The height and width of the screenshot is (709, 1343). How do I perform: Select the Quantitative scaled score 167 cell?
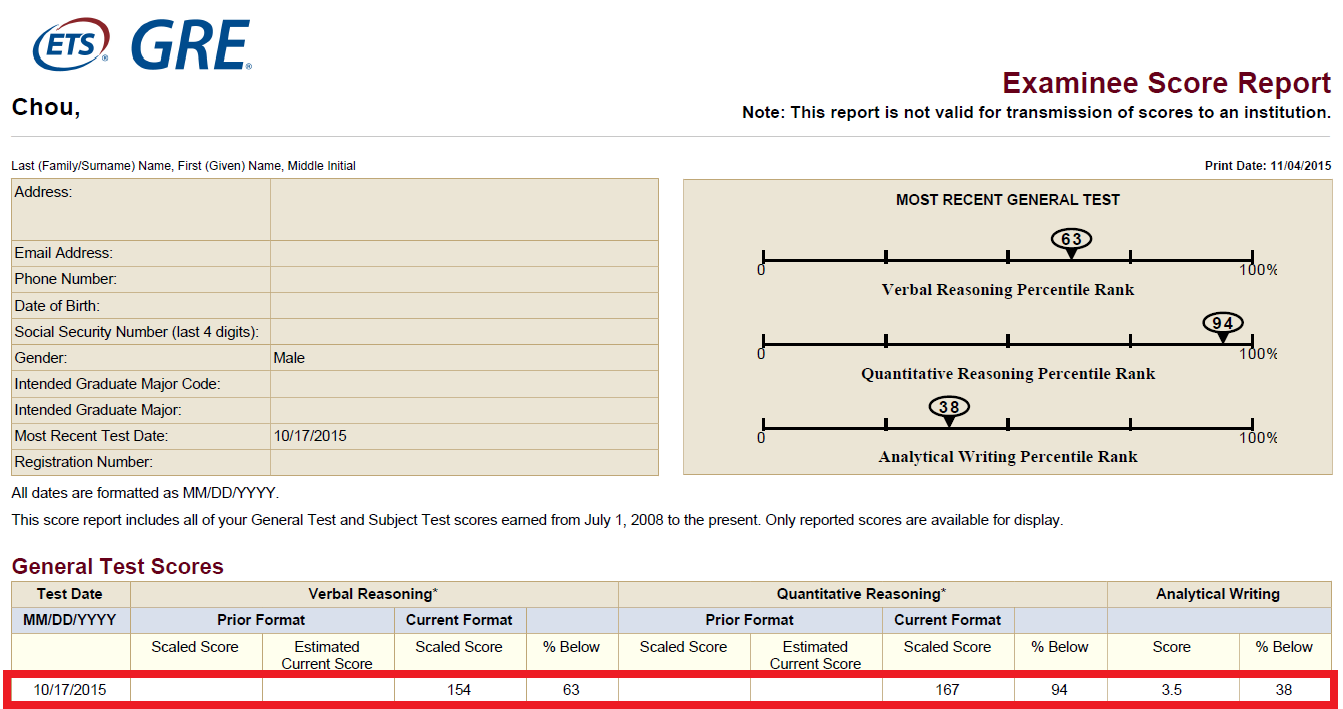pyautogui.click(x=947, y=690)
